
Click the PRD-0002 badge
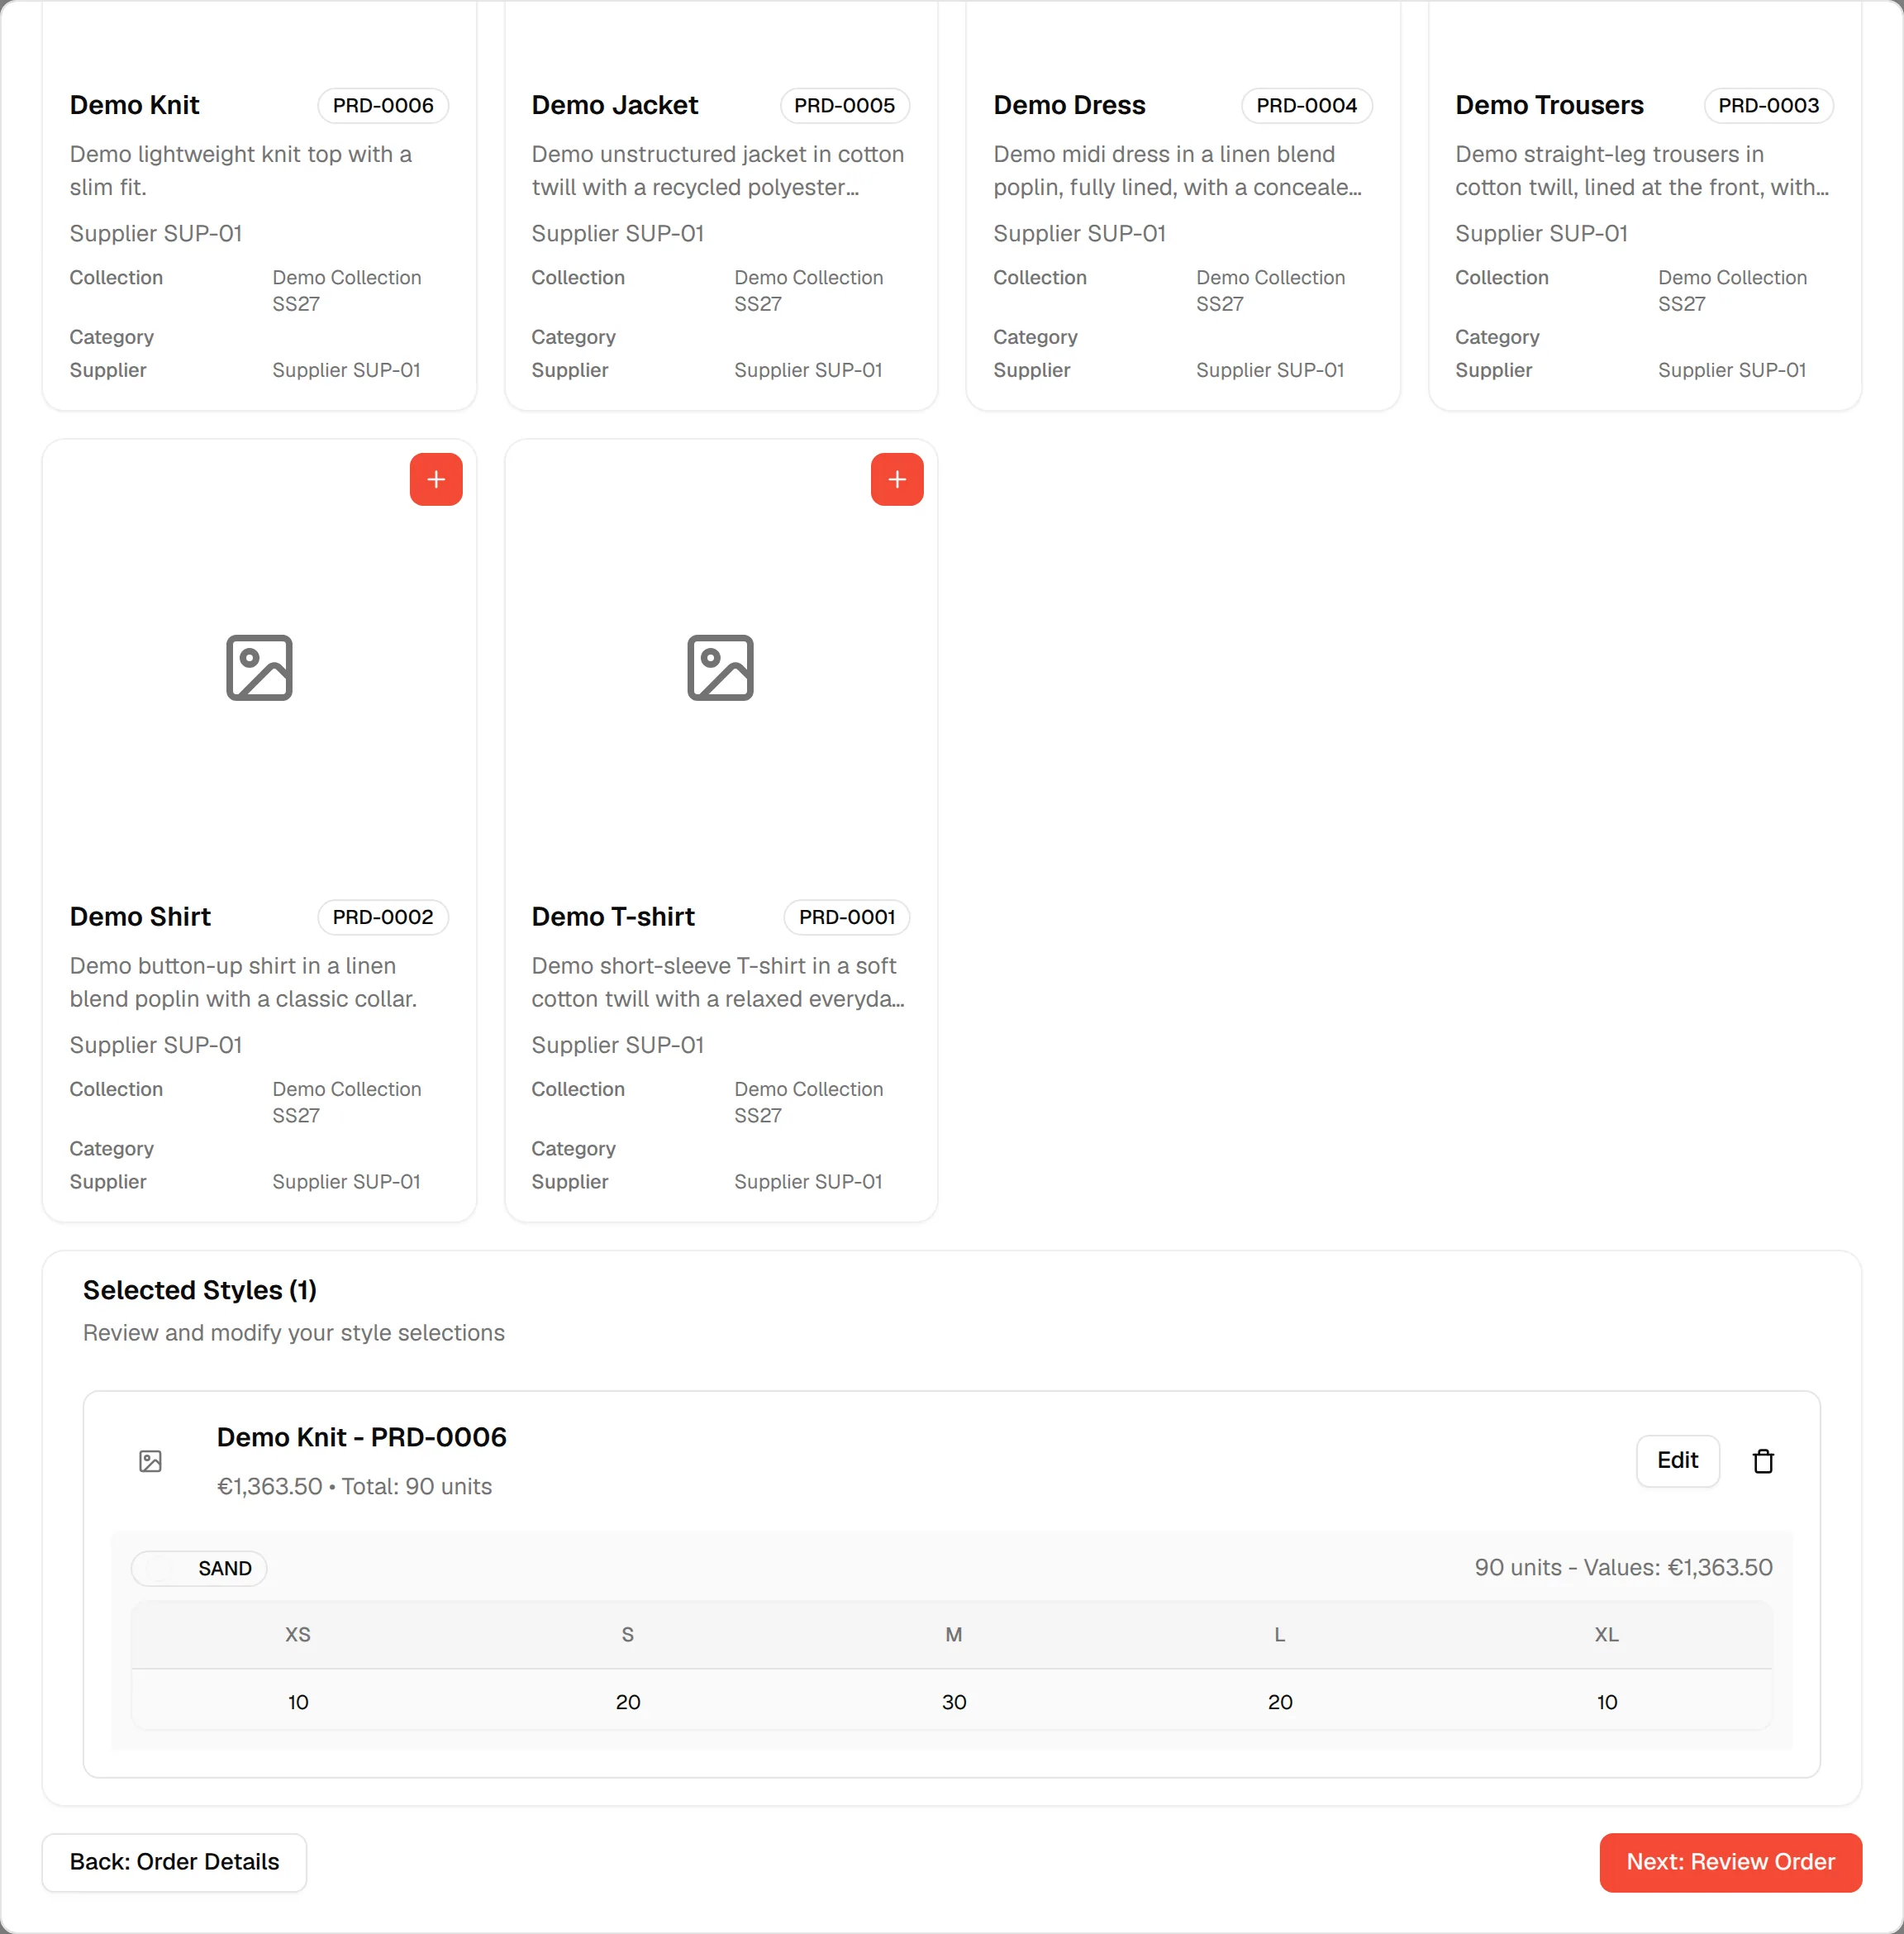click(383, 917)
